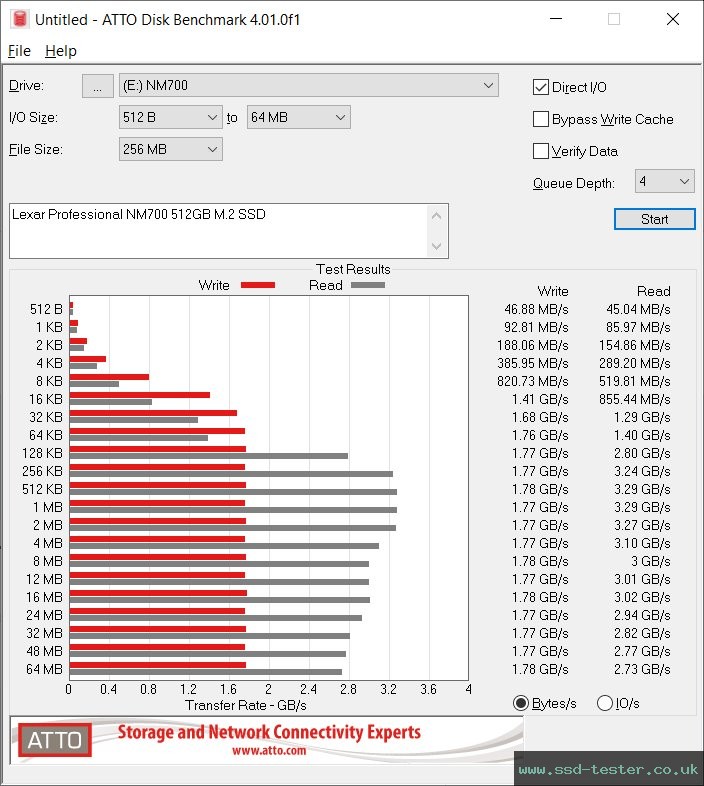Screen dimensions: 704x786
Task: Click the description box scroll-down arrow
Action: click(436, 246)
